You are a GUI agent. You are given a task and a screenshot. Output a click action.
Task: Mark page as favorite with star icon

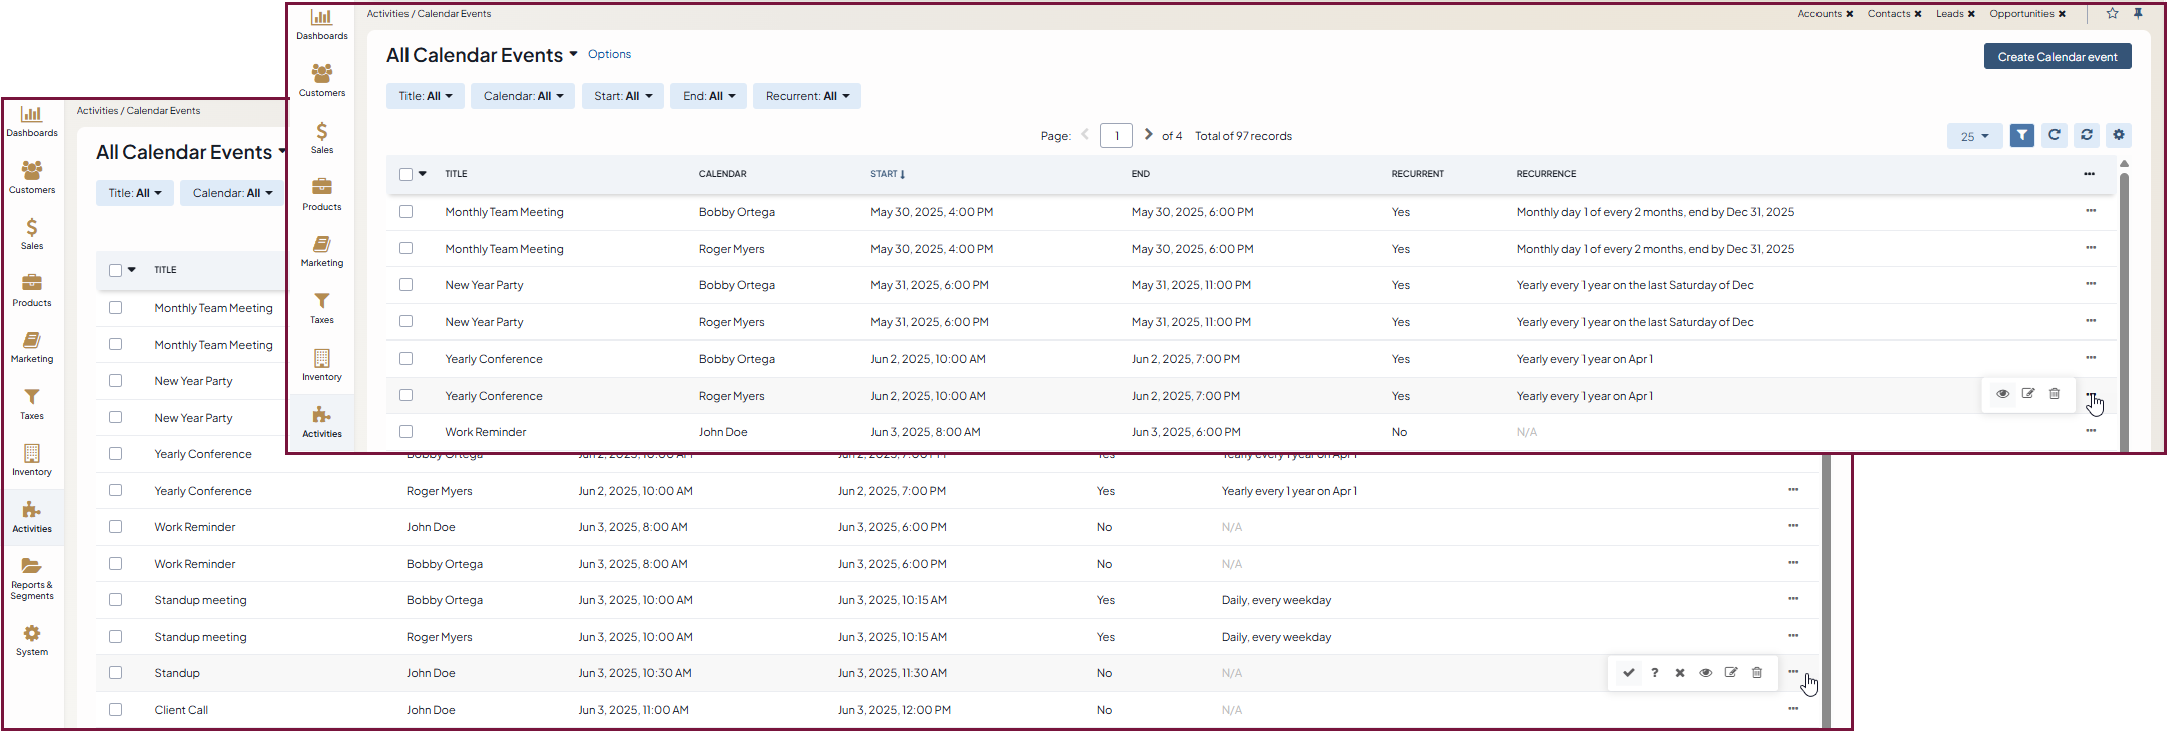(x=2112, y=14)
